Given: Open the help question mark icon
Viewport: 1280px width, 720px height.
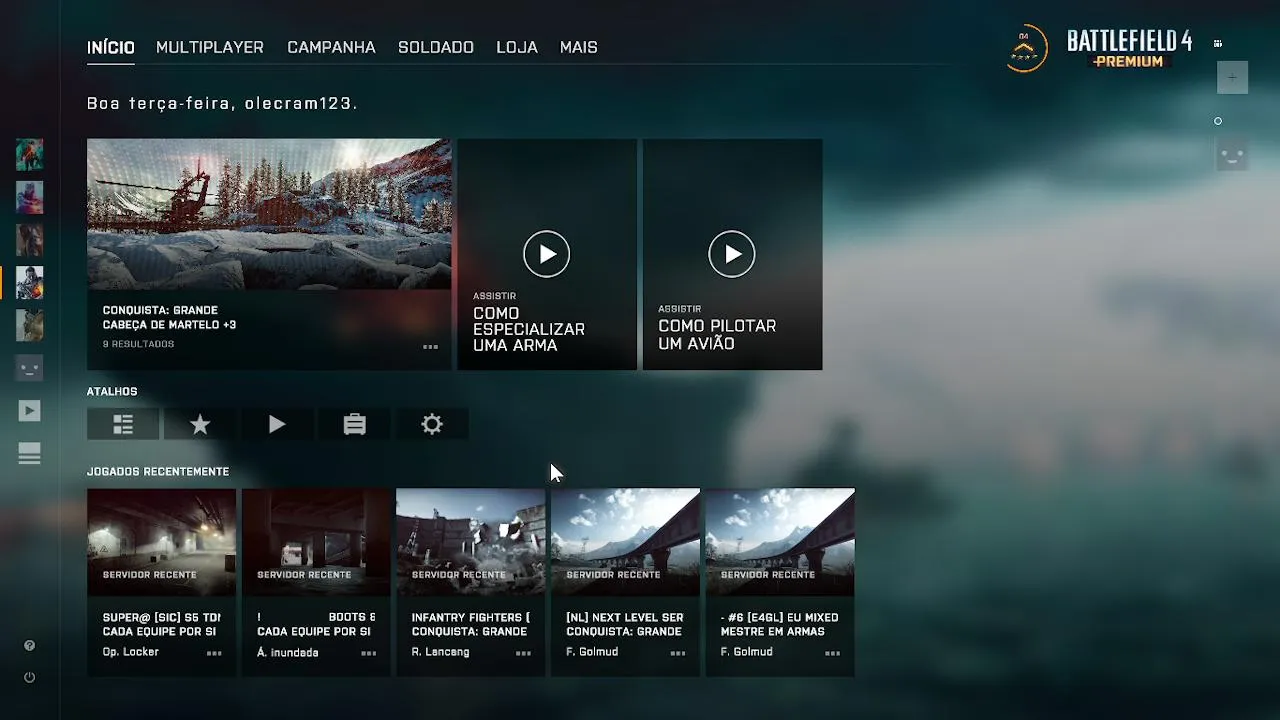Looking at the screenshot, I should click(29, 646).
